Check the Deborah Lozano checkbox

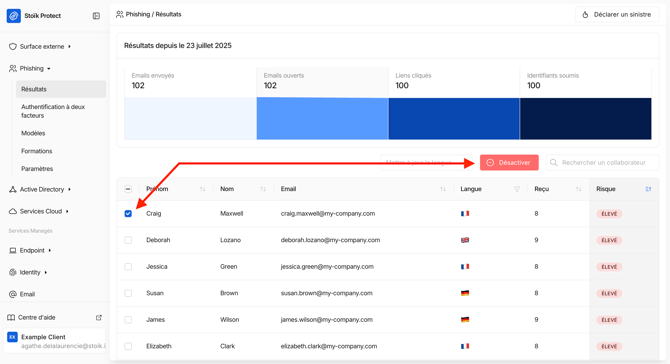point(128,240)
